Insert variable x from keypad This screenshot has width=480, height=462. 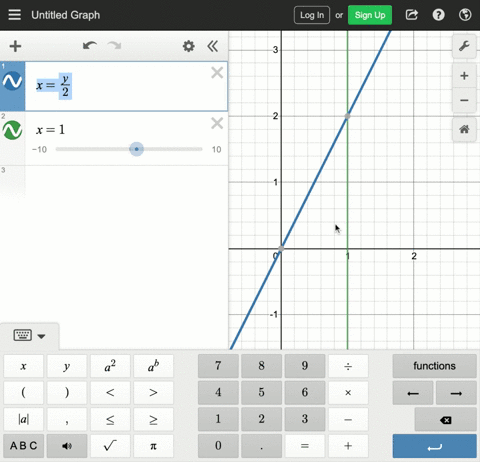click(23, 366)
